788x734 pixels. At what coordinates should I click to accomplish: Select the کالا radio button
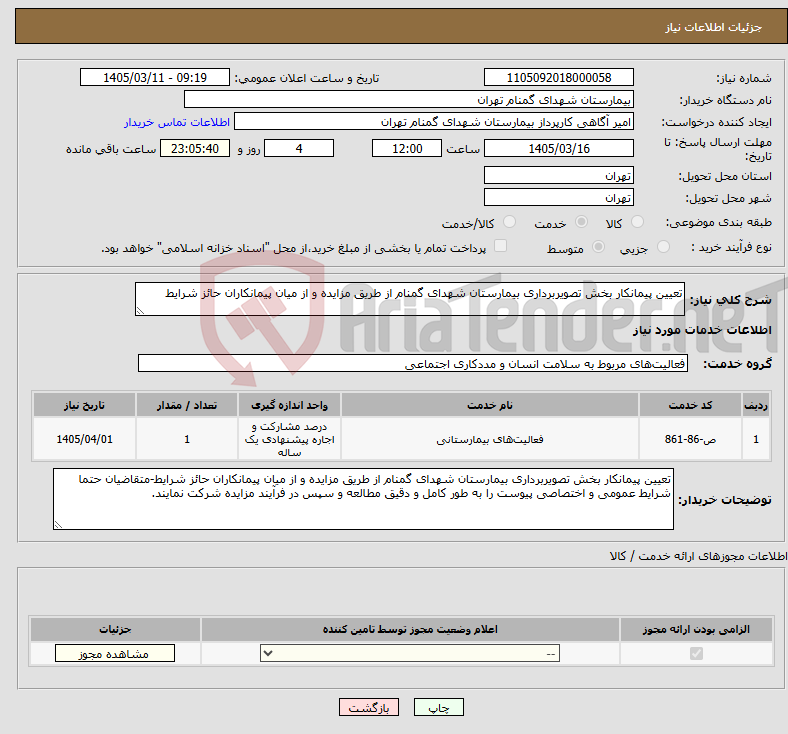click(x=637, y=222)
